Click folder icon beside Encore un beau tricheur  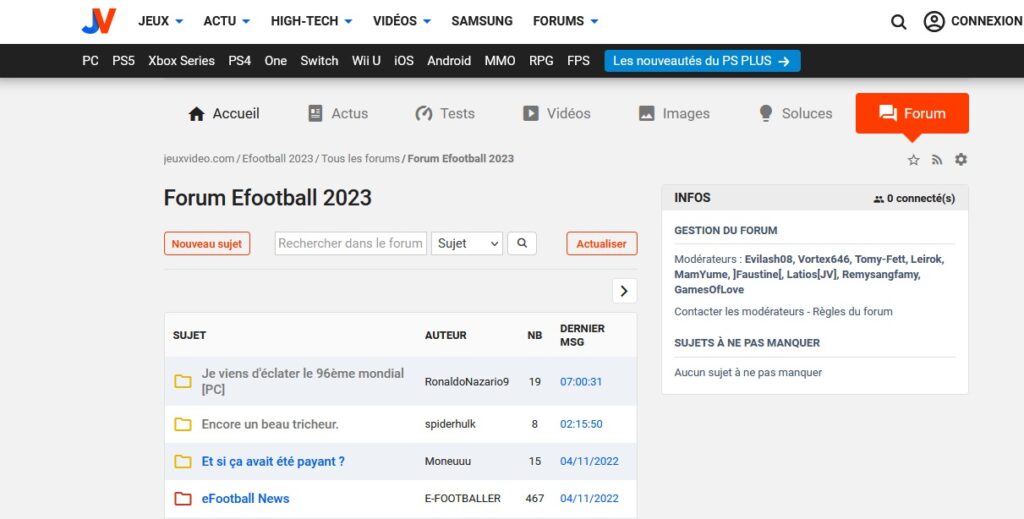coord(183,424)
